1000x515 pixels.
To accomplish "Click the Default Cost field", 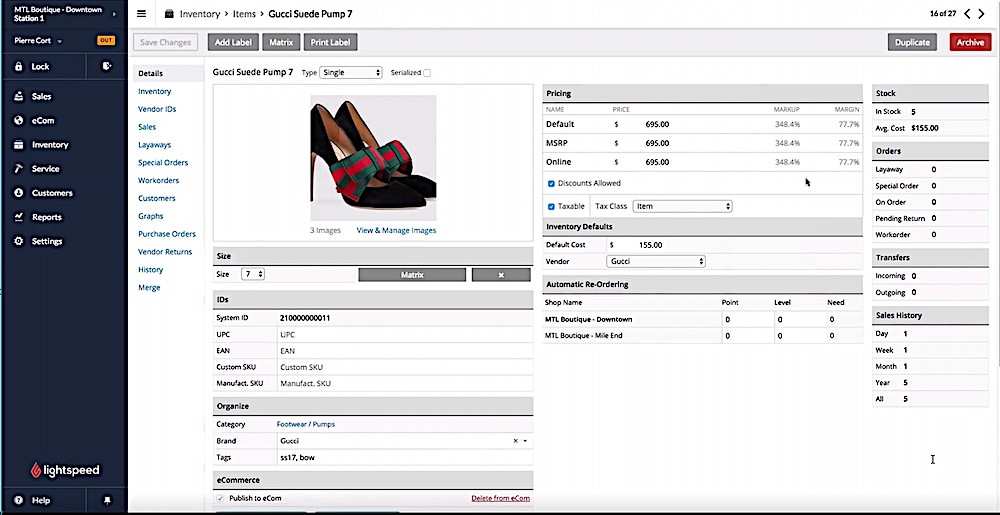I will (651, 245).
